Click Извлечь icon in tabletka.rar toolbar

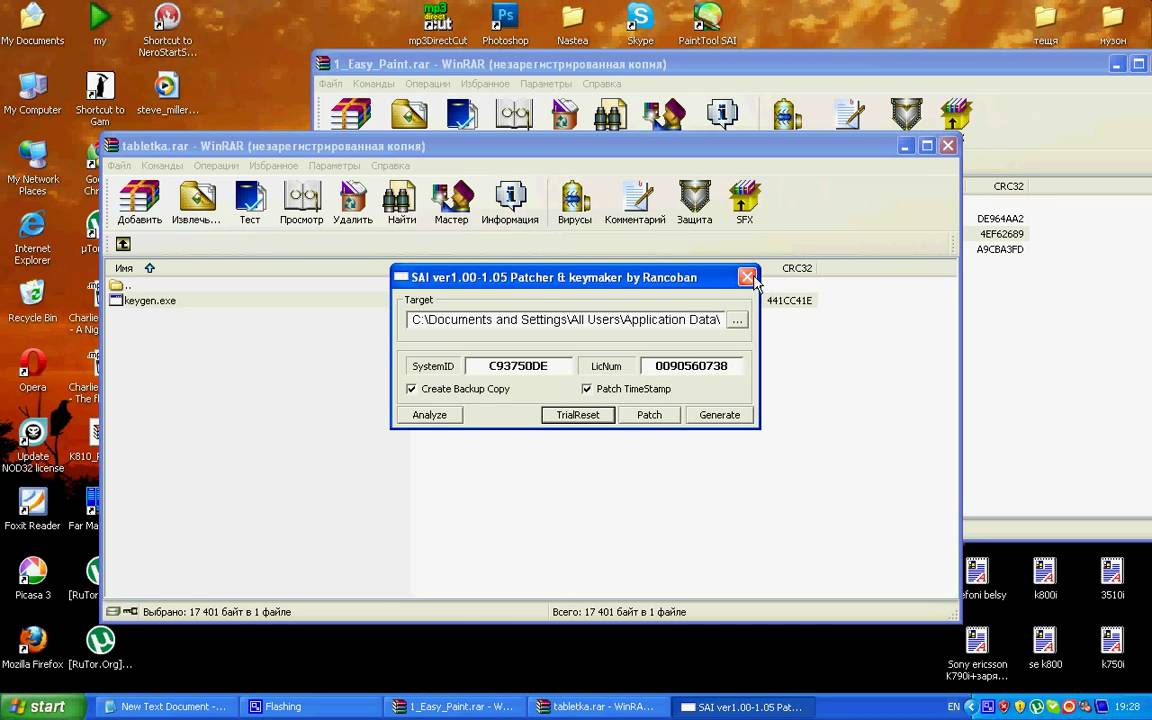196,202
